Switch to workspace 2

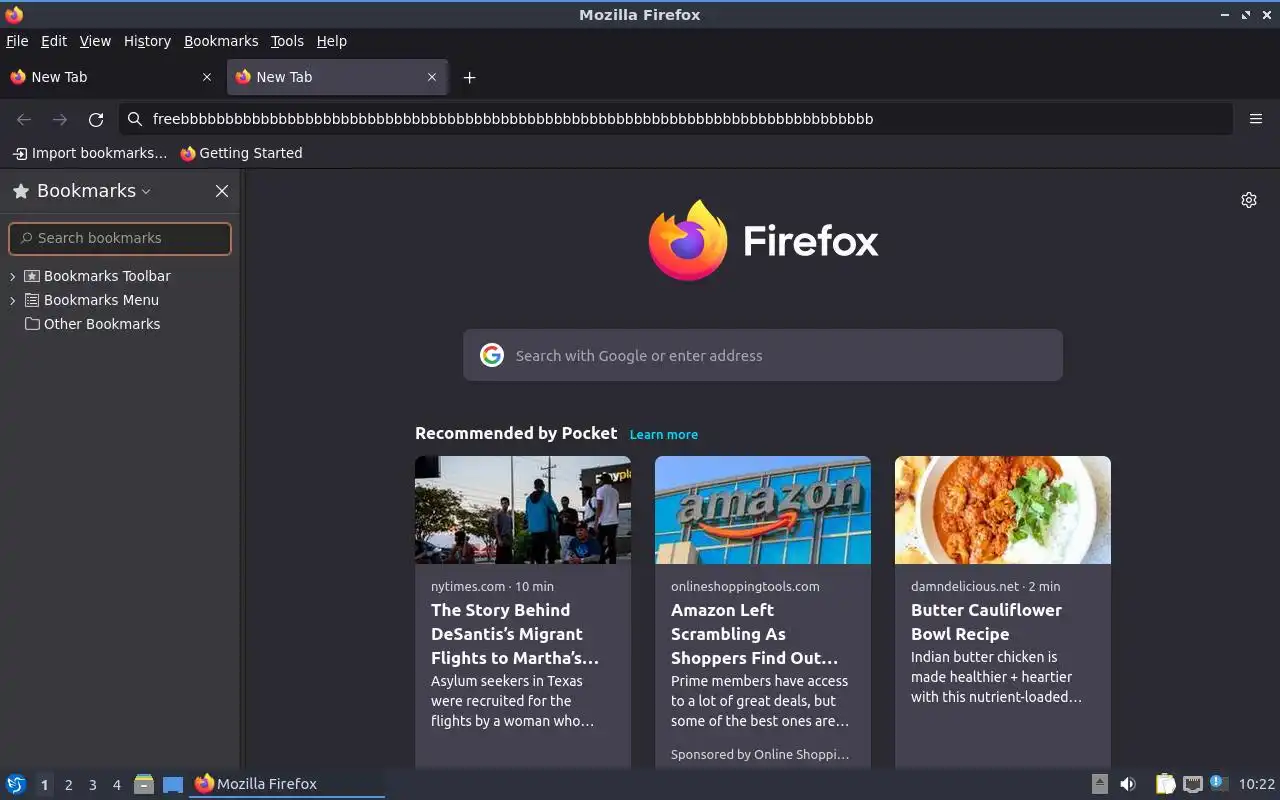point(68,785)
